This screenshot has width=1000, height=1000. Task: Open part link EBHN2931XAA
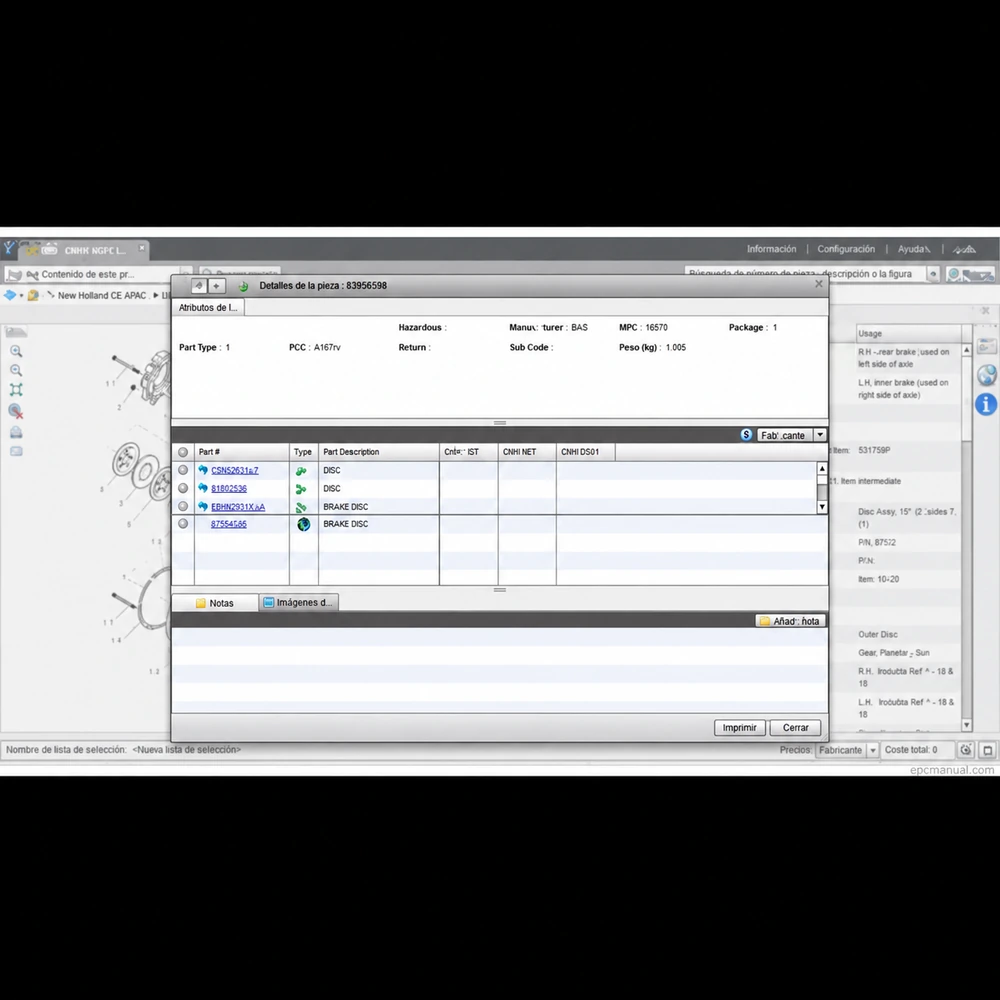tap(238, 507)
